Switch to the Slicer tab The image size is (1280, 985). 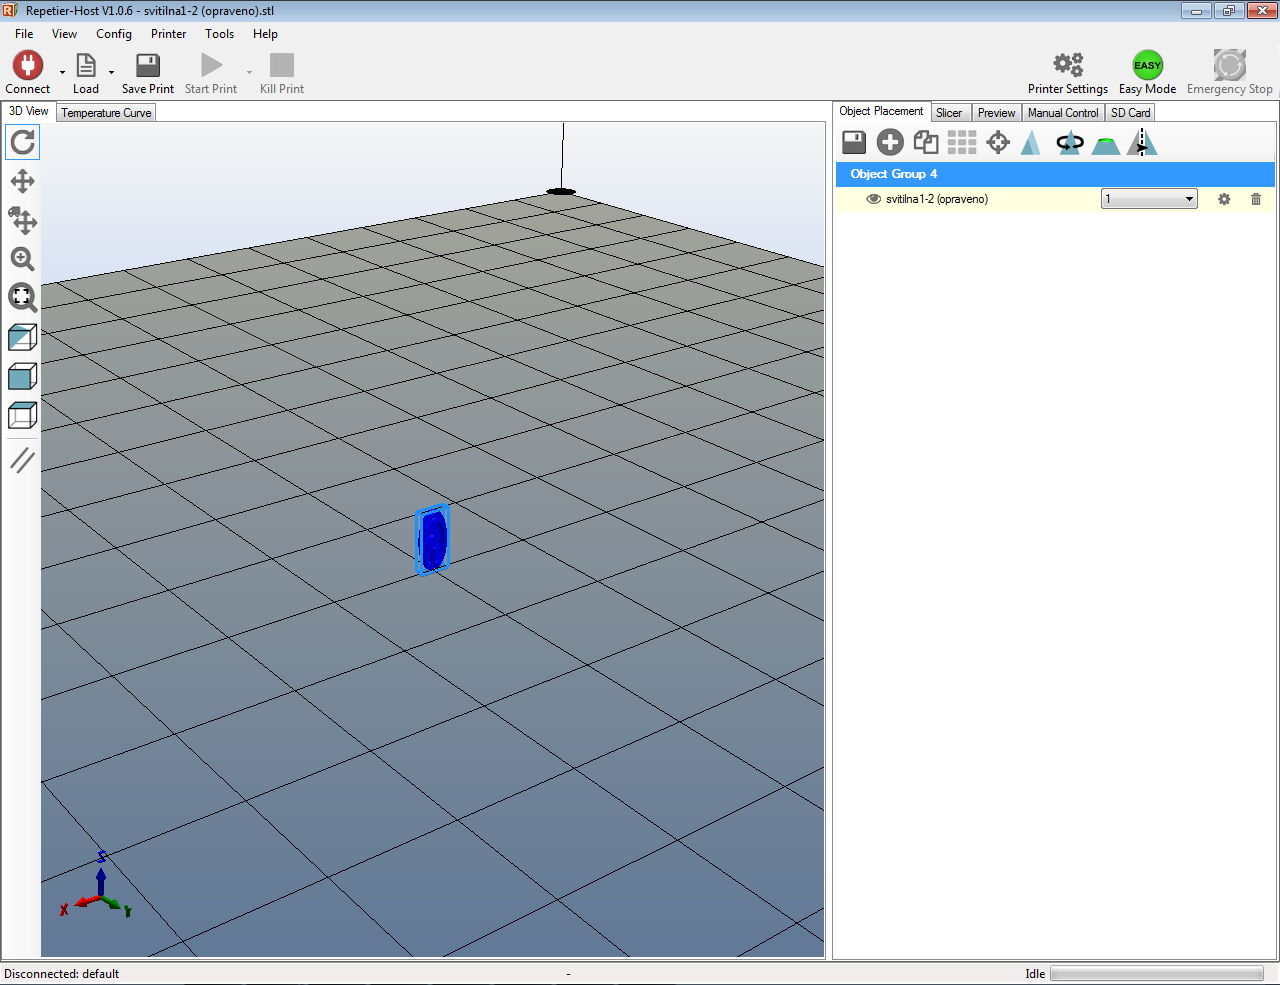click(x=949, y=113)
